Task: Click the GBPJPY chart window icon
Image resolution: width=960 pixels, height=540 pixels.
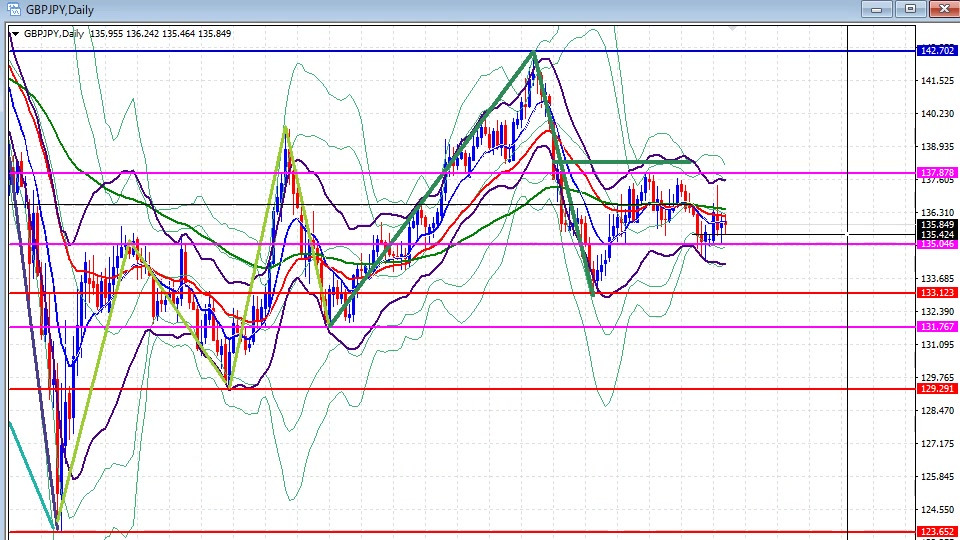Action: coord(13,9)
